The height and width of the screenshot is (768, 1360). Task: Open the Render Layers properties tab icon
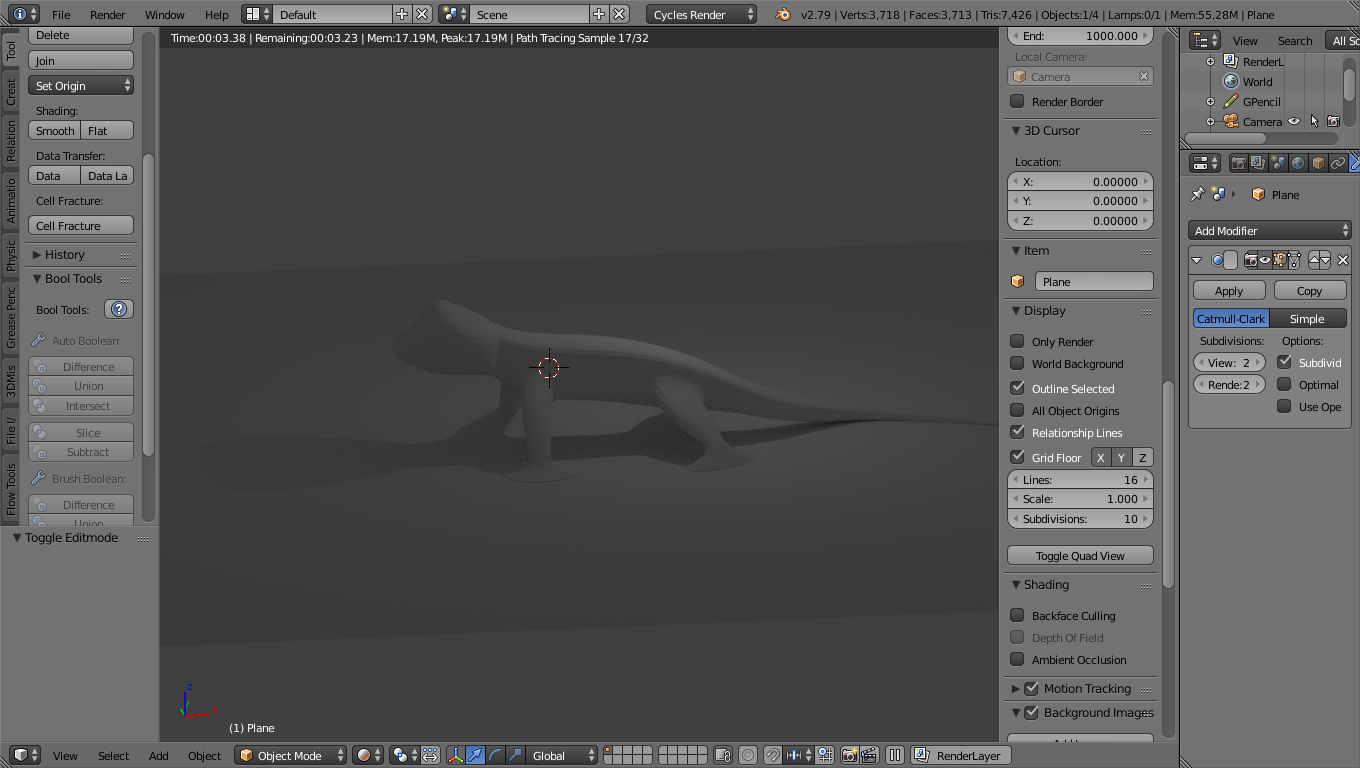pos(1258,163)
